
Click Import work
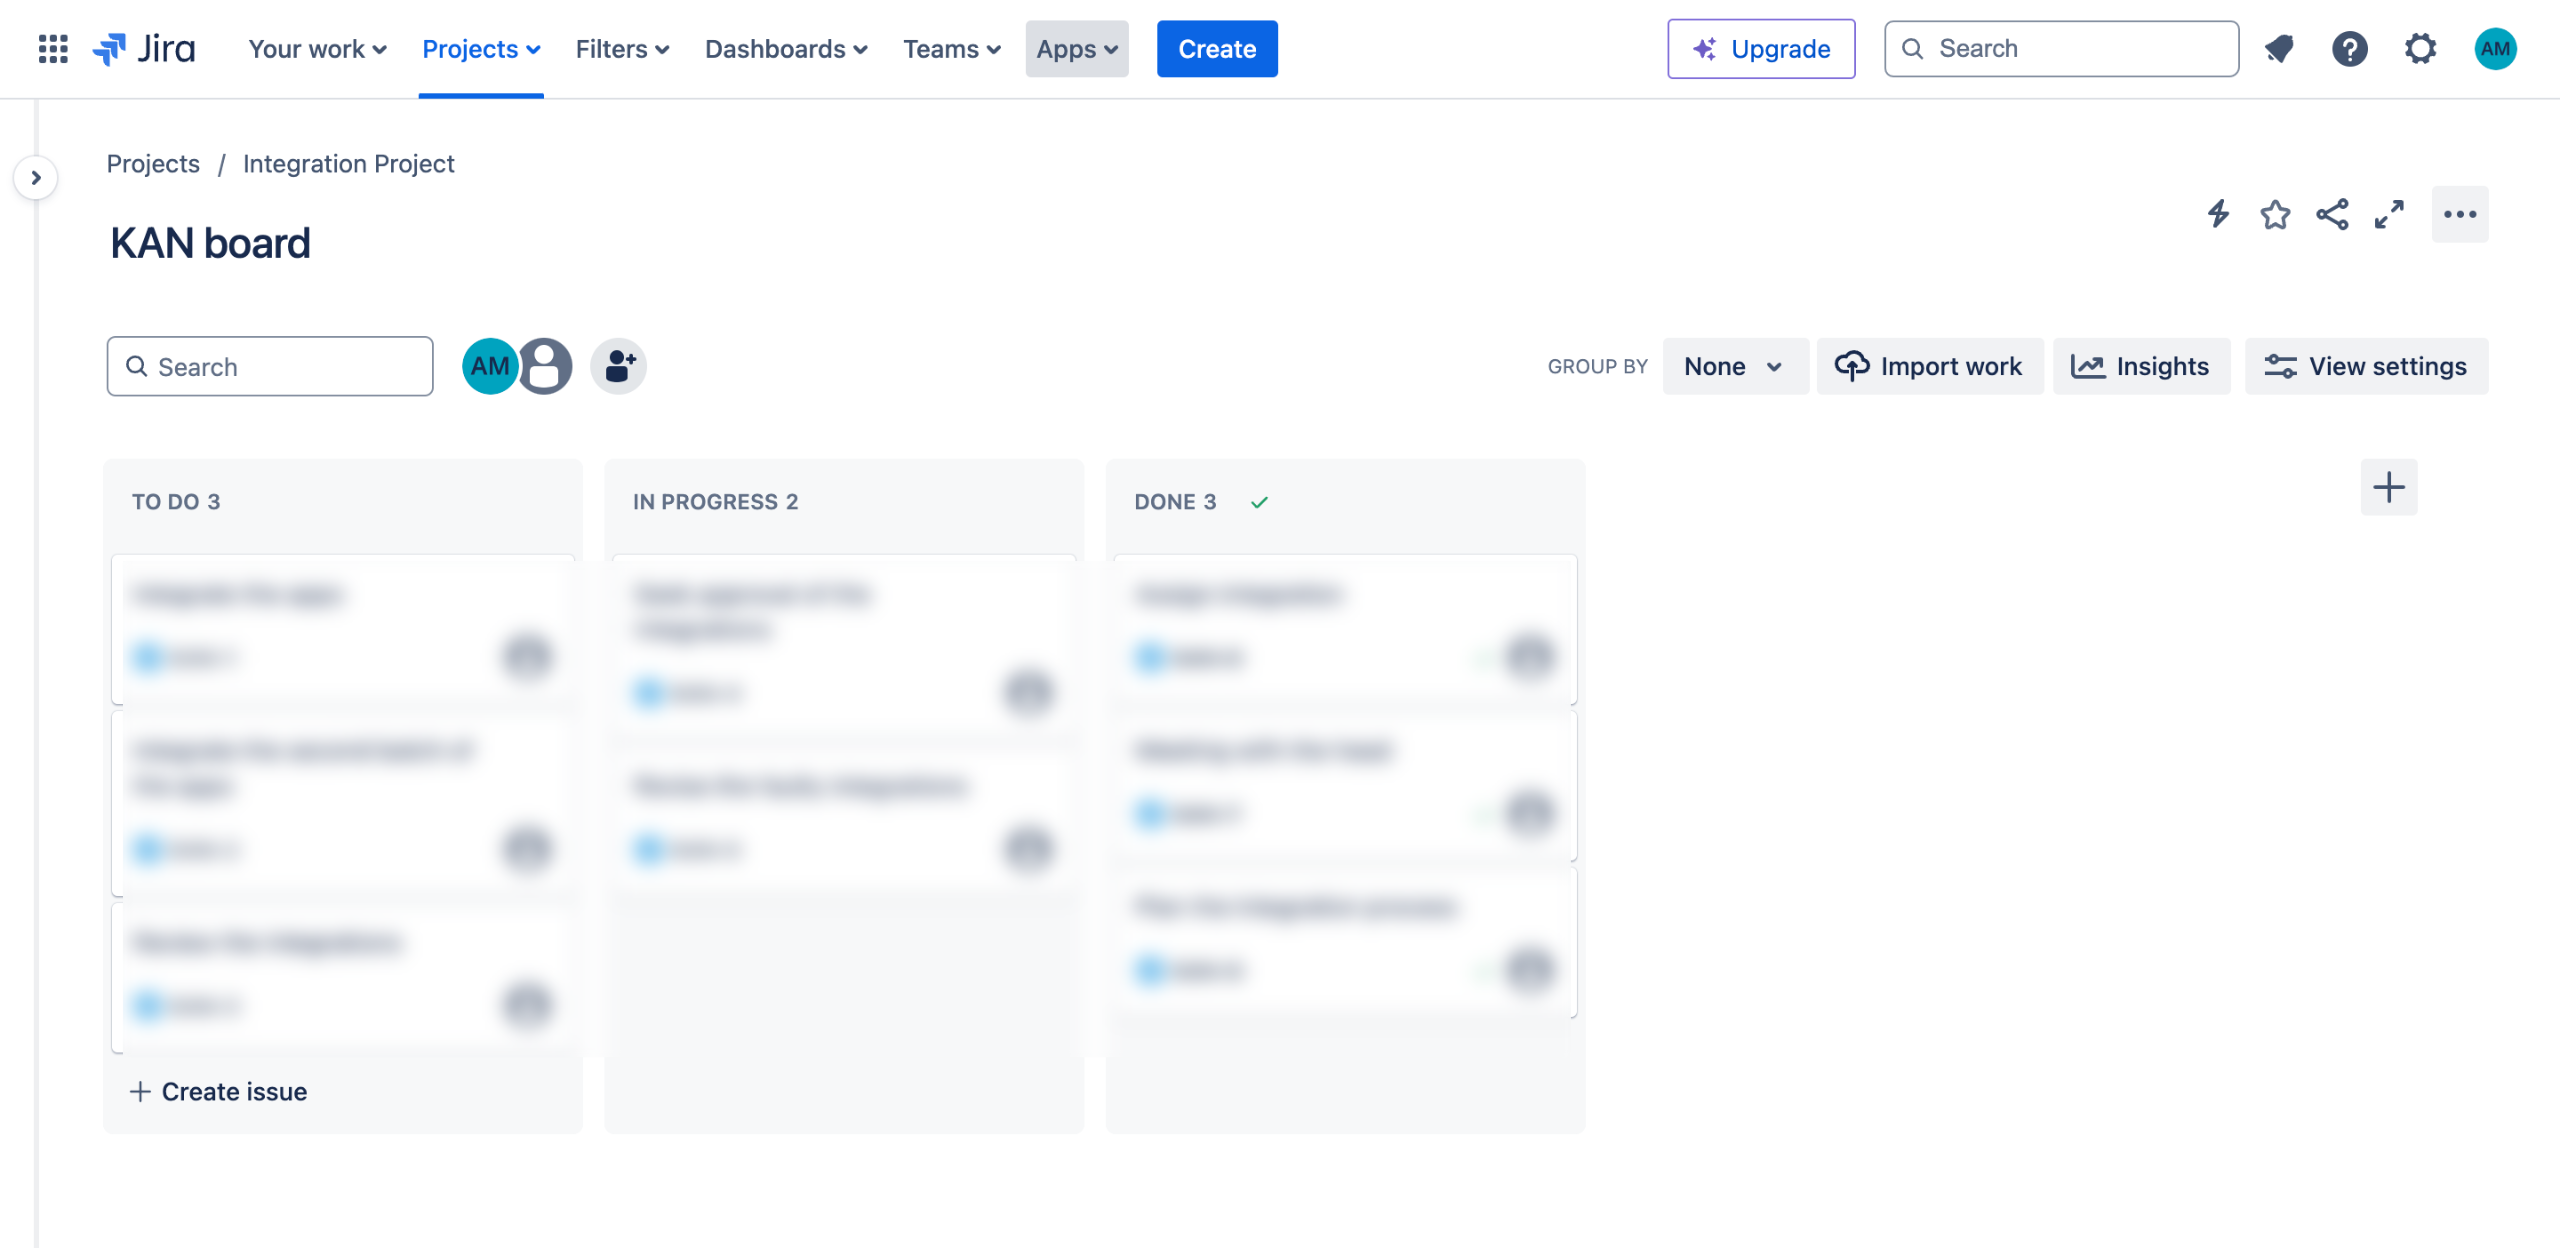coord(1929,366)
